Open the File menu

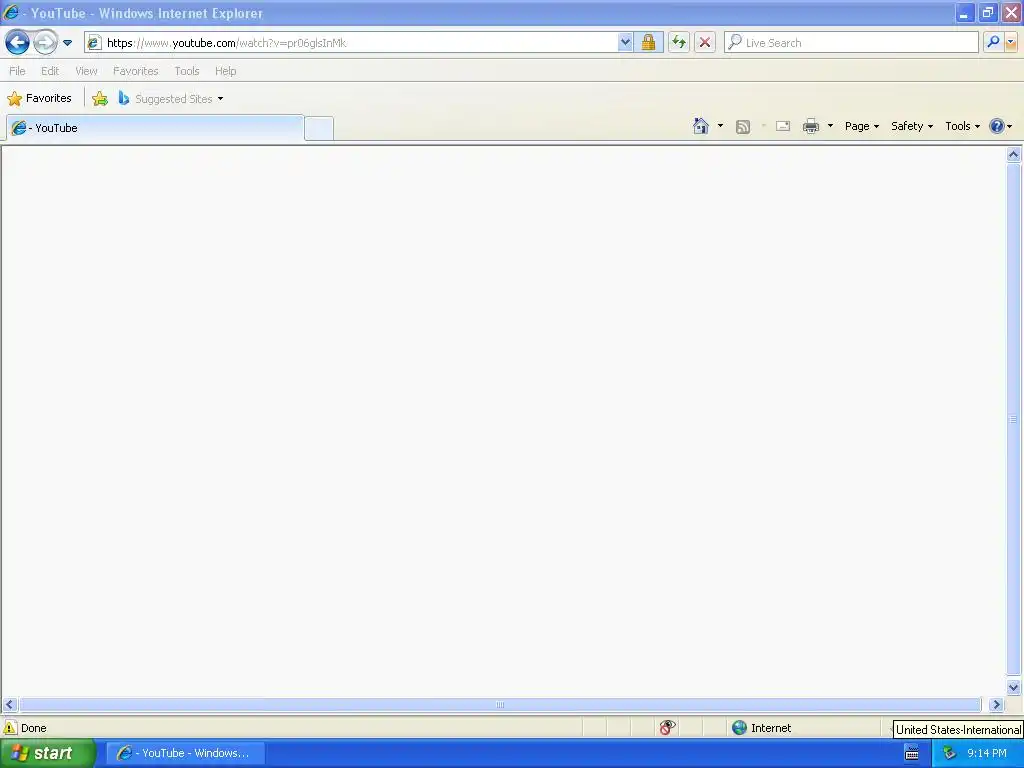tap(18, 71)
